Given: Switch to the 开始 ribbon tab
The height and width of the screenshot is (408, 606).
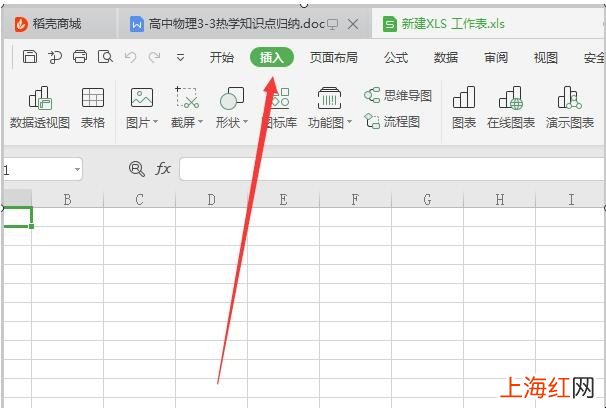Looking at the screenshot, I should [x=222, y=58].
